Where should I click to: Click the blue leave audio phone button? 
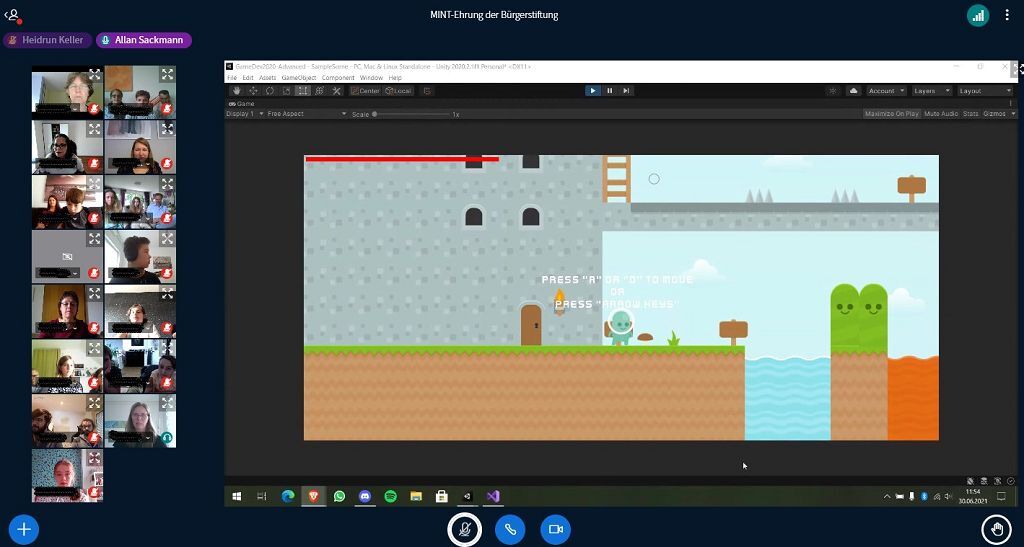pyautogui.click(x=510, y=529)
